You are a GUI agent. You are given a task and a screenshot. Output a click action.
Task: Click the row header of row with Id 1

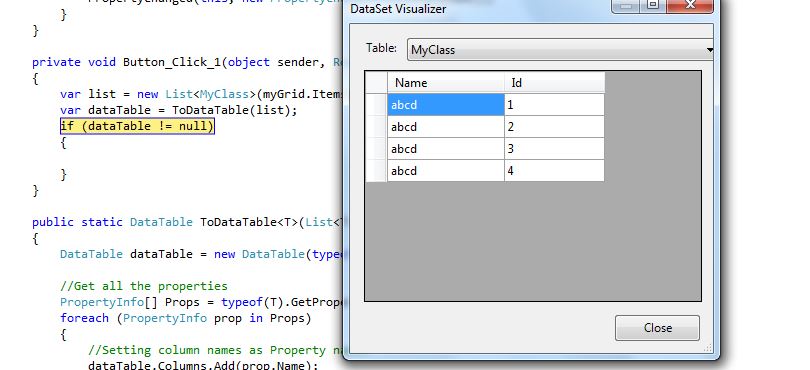pos(376,105)
